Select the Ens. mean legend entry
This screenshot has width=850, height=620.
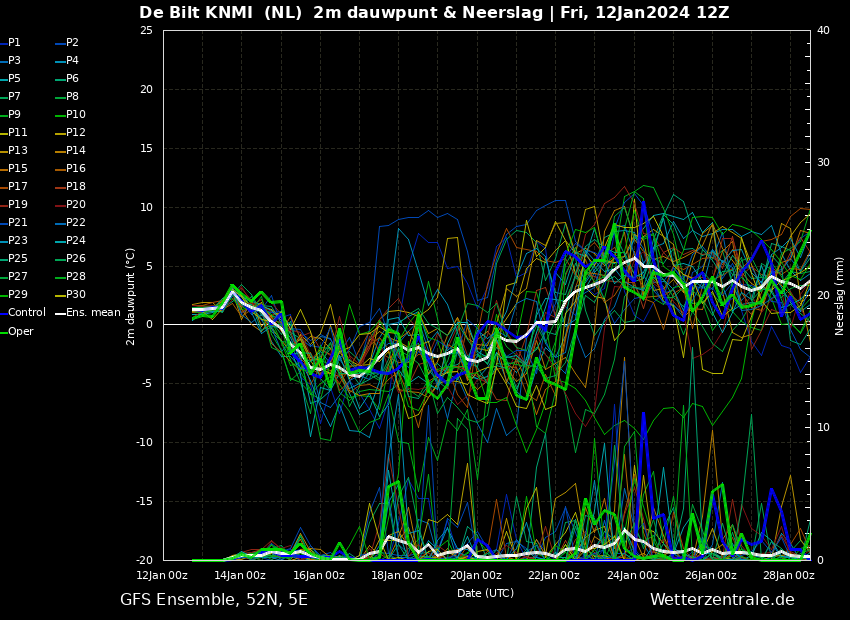[x=88, y=312]
